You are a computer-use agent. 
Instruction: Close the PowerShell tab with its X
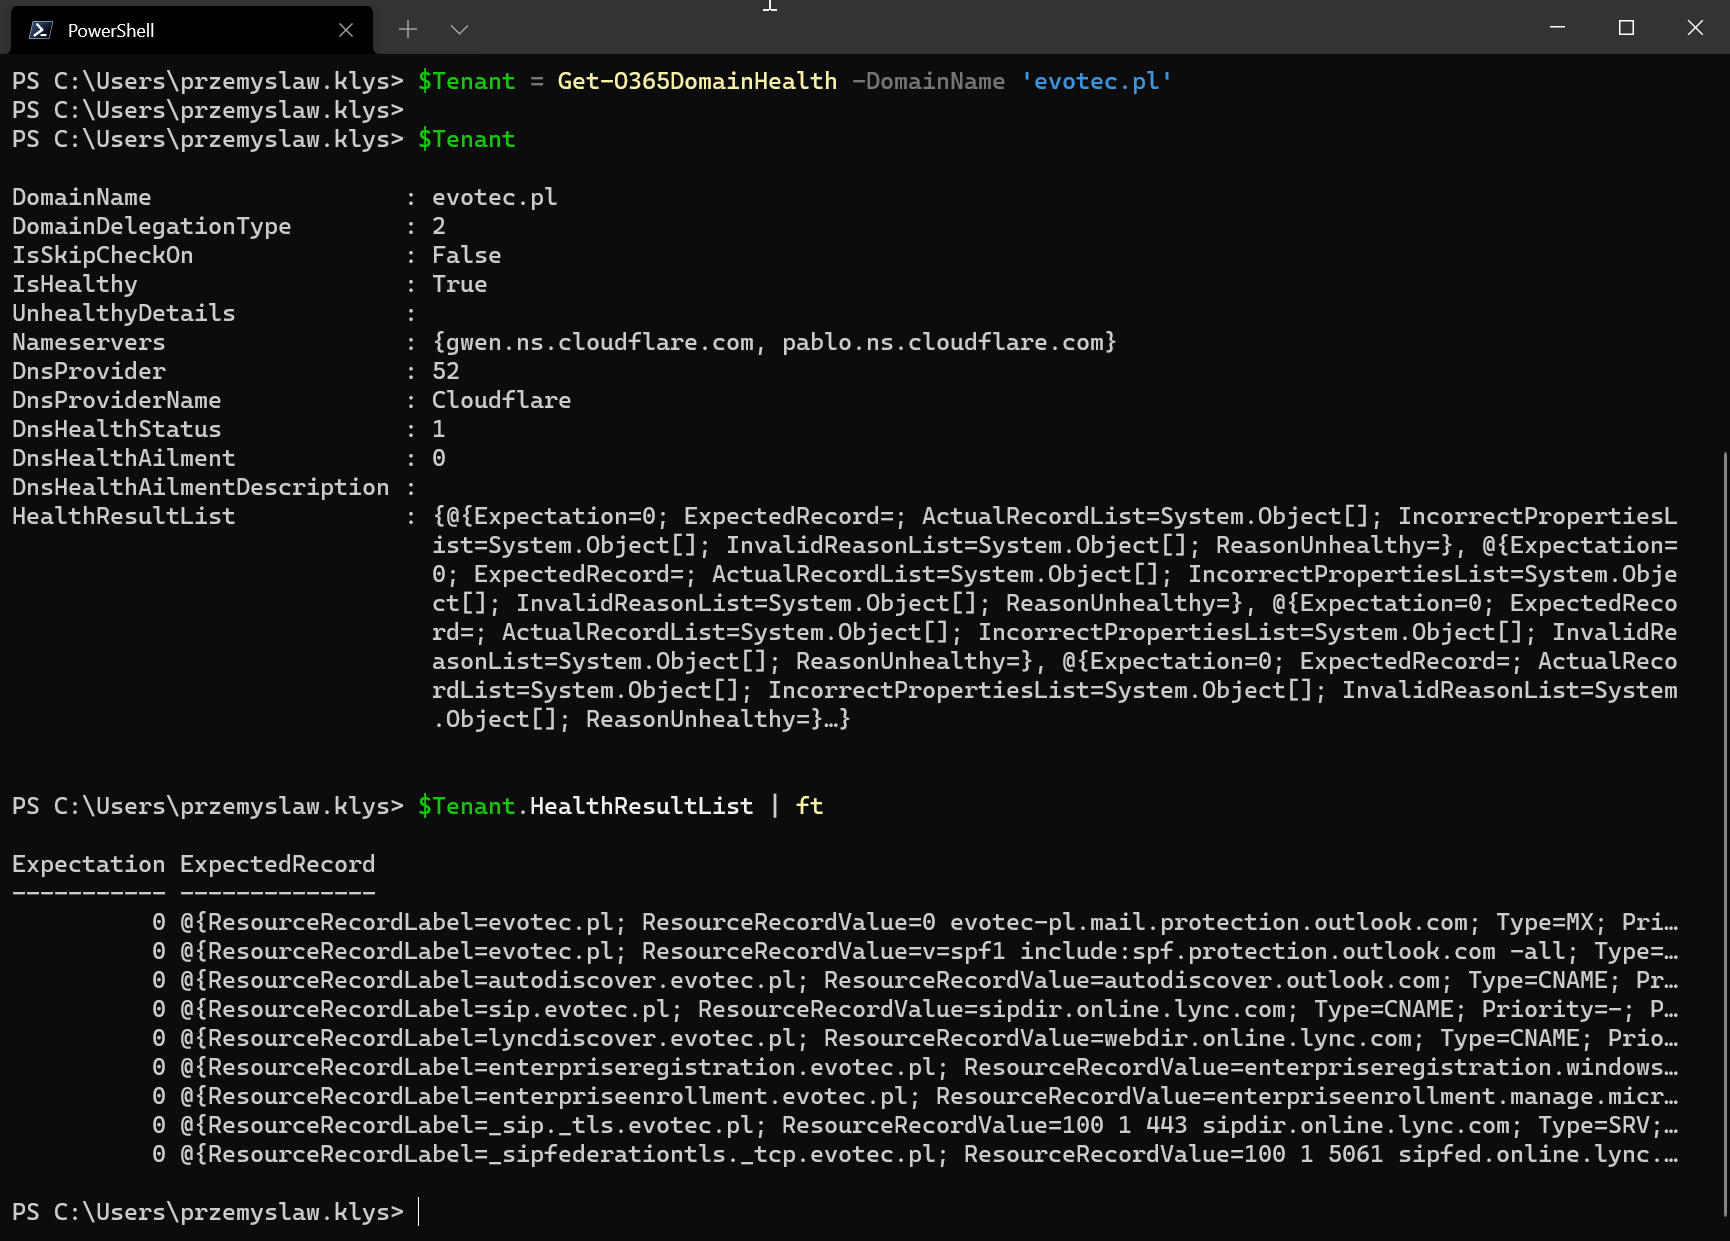tap(345, 29)
